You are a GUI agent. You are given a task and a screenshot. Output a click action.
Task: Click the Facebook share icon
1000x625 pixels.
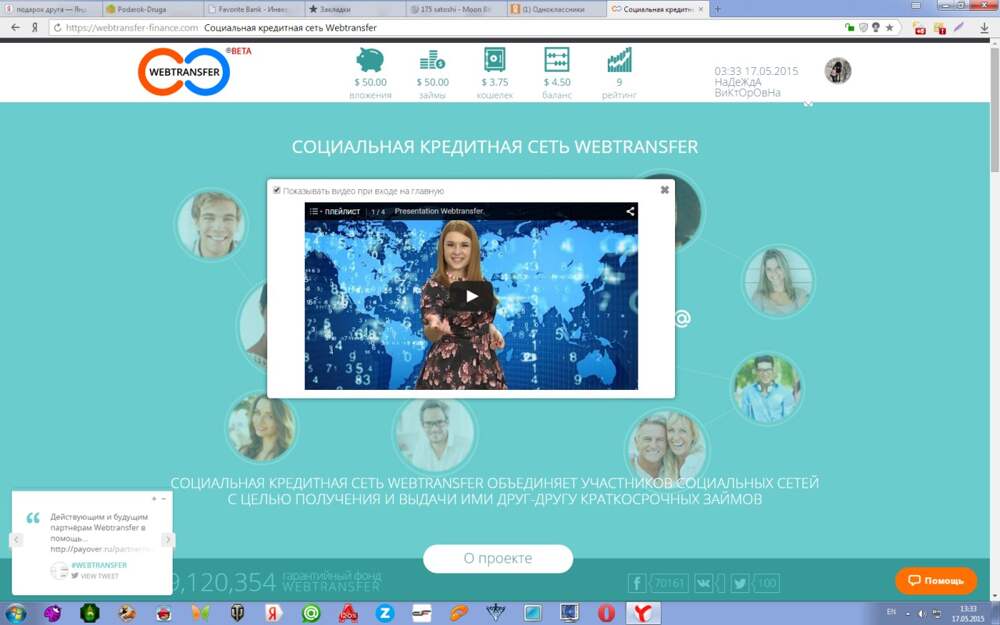[x=636, y=583]
